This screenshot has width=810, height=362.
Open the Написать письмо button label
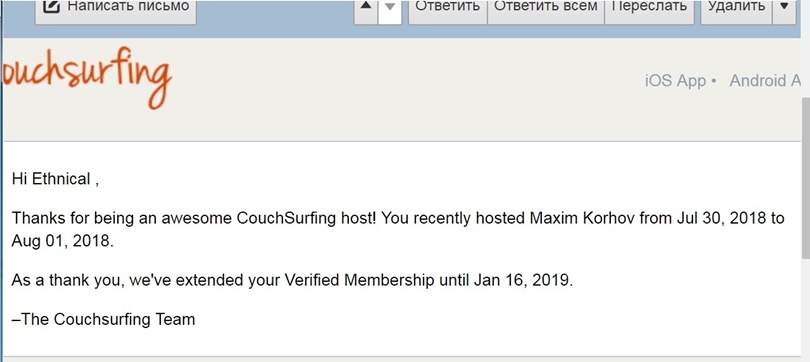(x=128, y=6)
